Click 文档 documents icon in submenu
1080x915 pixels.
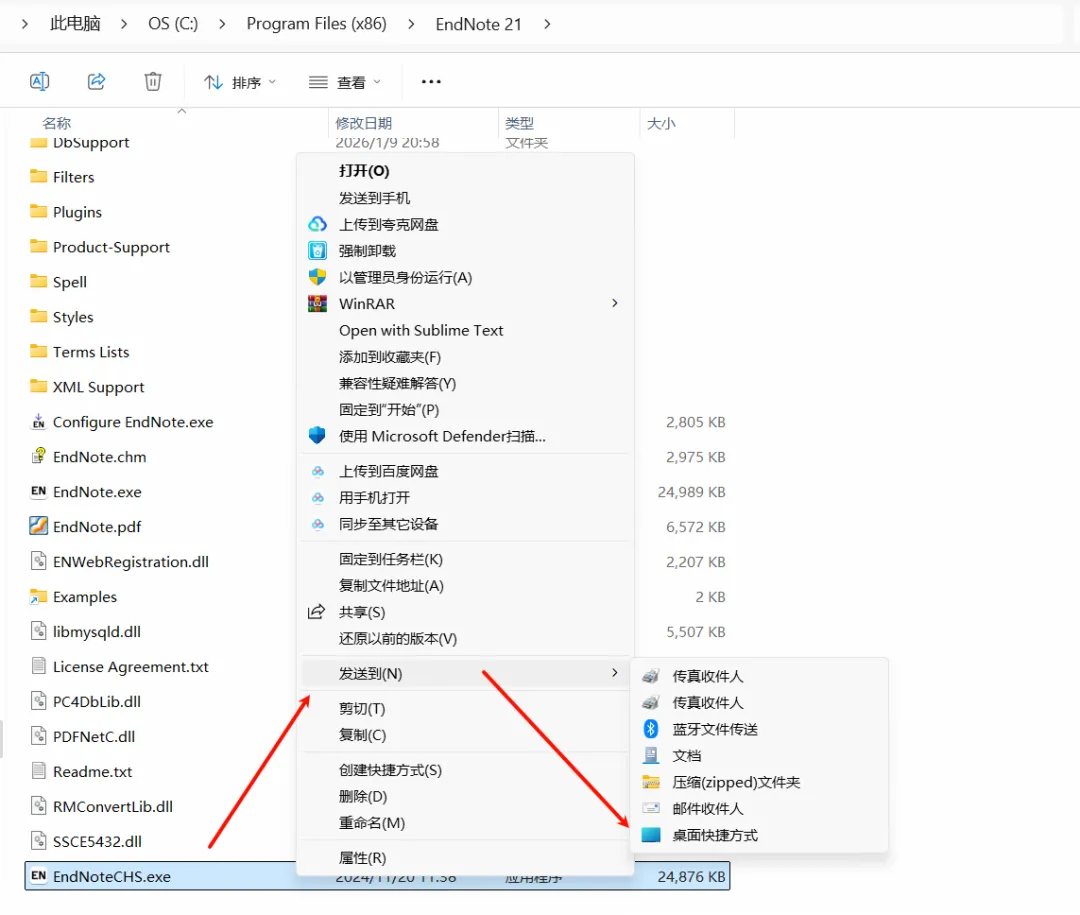(651, 755)
